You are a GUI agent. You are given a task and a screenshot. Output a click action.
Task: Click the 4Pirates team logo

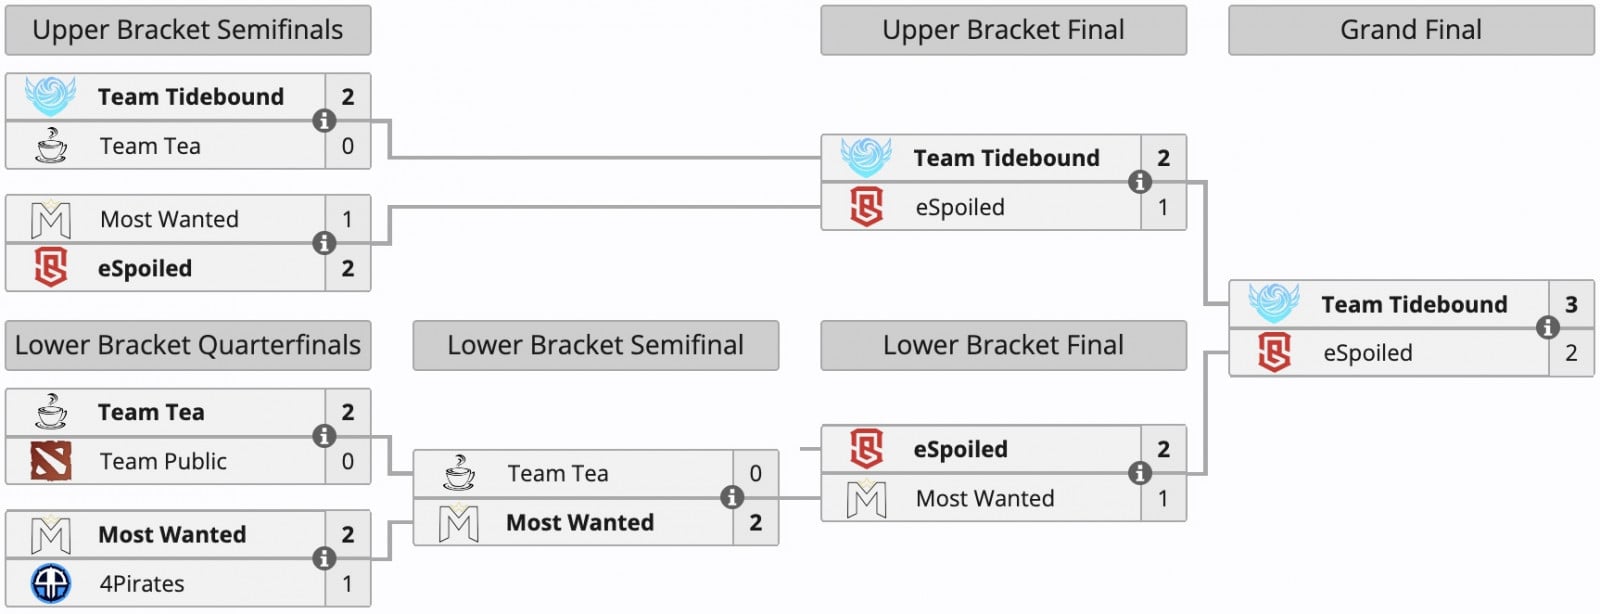[51, 583]
